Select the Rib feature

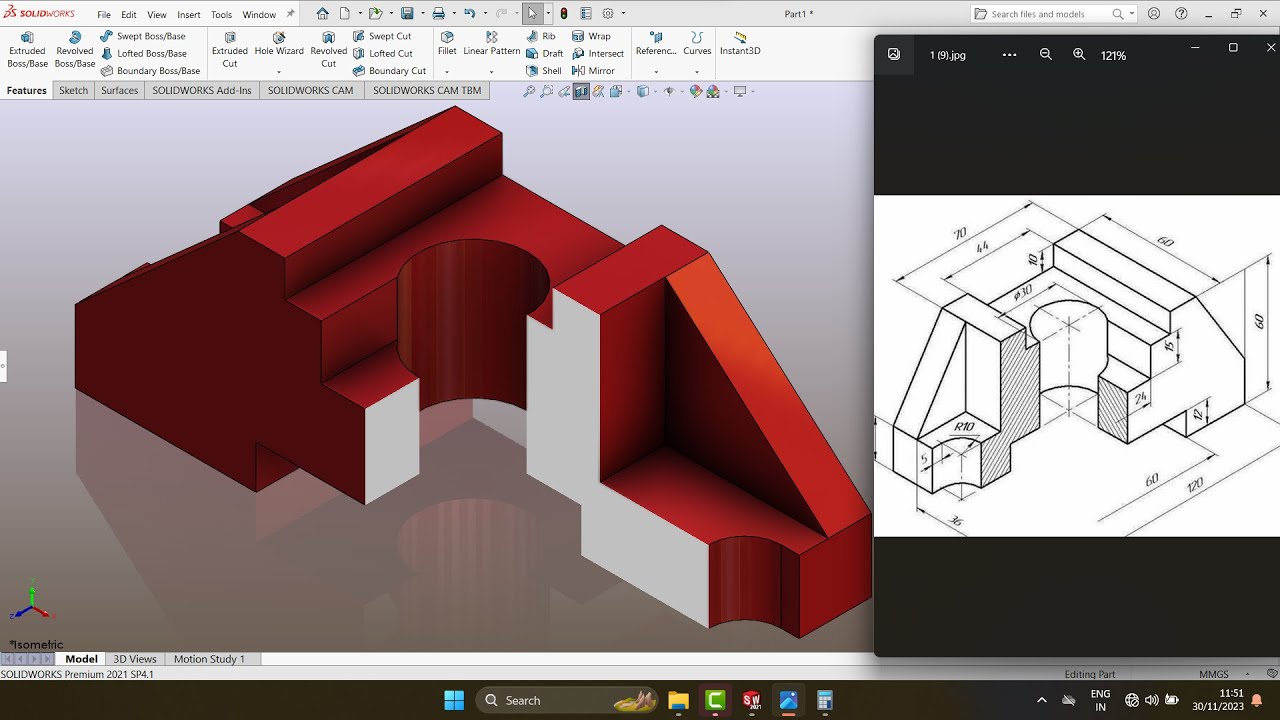click(x=541, y=36)
